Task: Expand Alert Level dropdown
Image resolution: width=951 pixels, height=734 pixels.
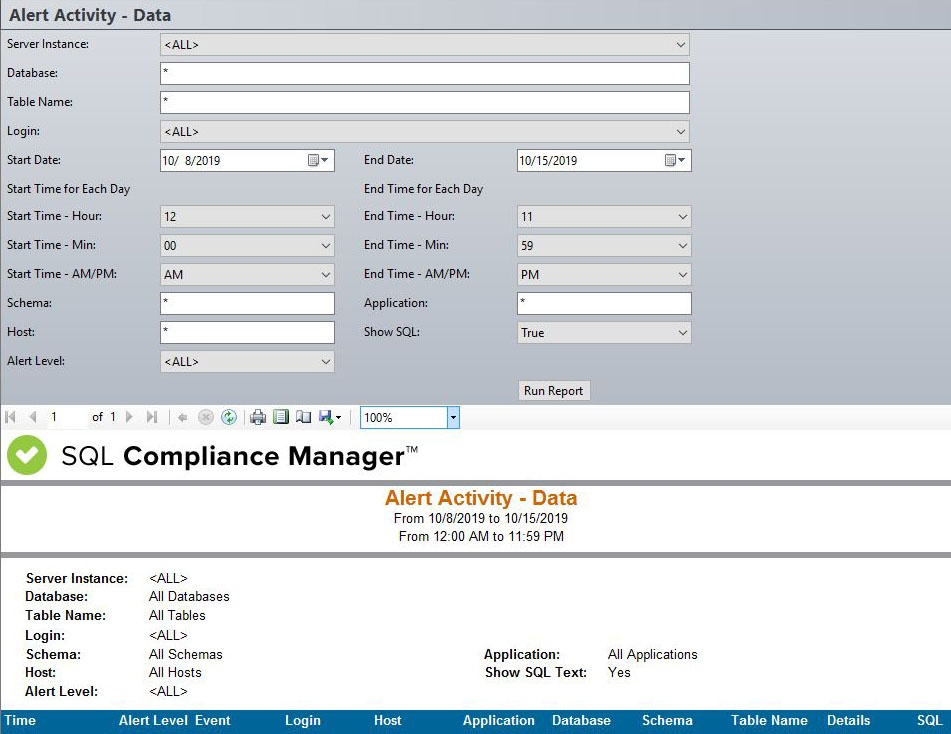Action: (x=325, y=362)
